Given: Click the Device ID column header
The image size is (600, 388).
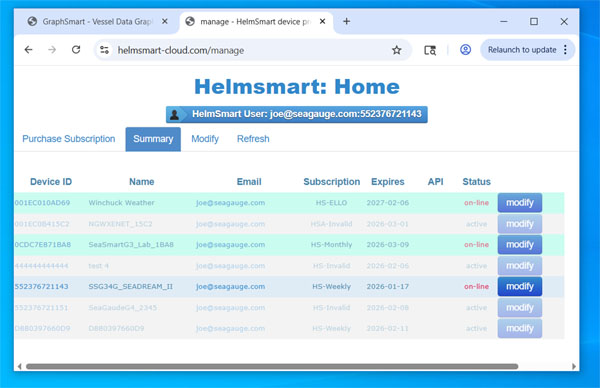Looking at the screenshot, I should 51,182.
